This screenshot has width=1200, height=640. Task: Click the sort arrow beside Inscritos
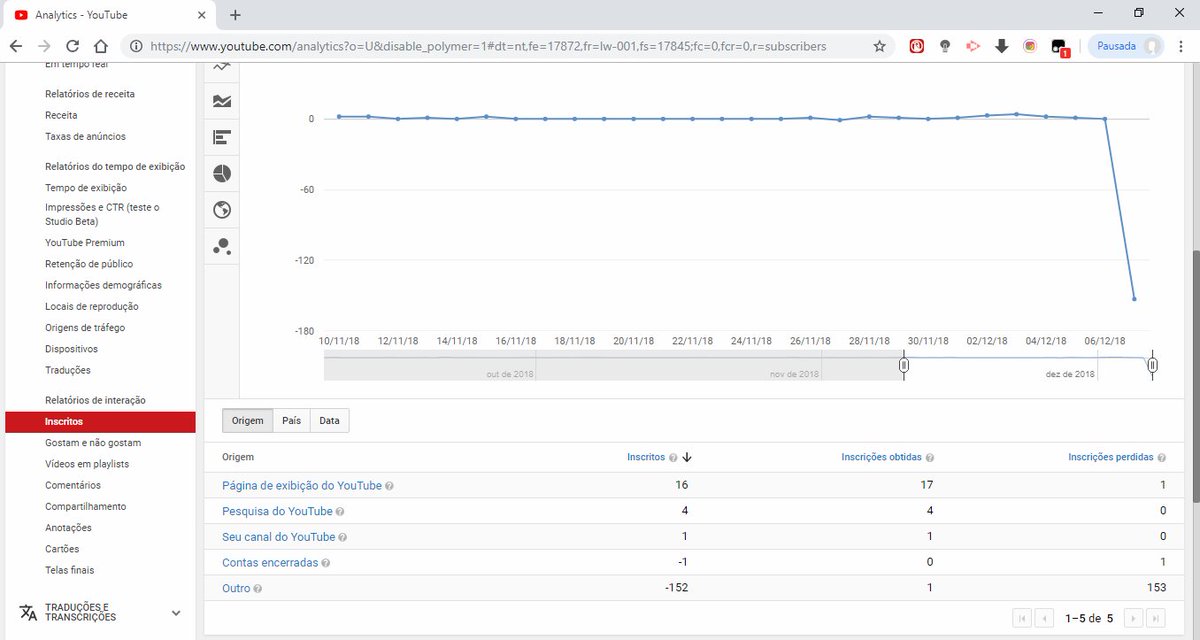pos(687,457)
